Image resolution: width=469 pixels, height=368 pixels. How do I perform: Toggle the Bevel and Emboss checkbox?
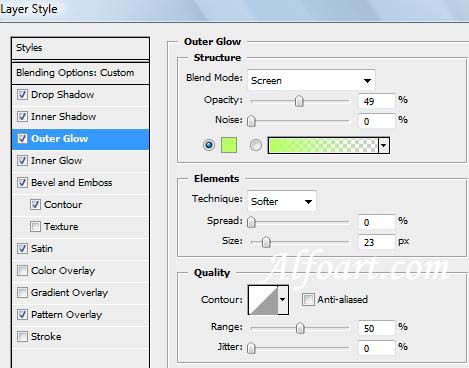(x=22, y=182)
